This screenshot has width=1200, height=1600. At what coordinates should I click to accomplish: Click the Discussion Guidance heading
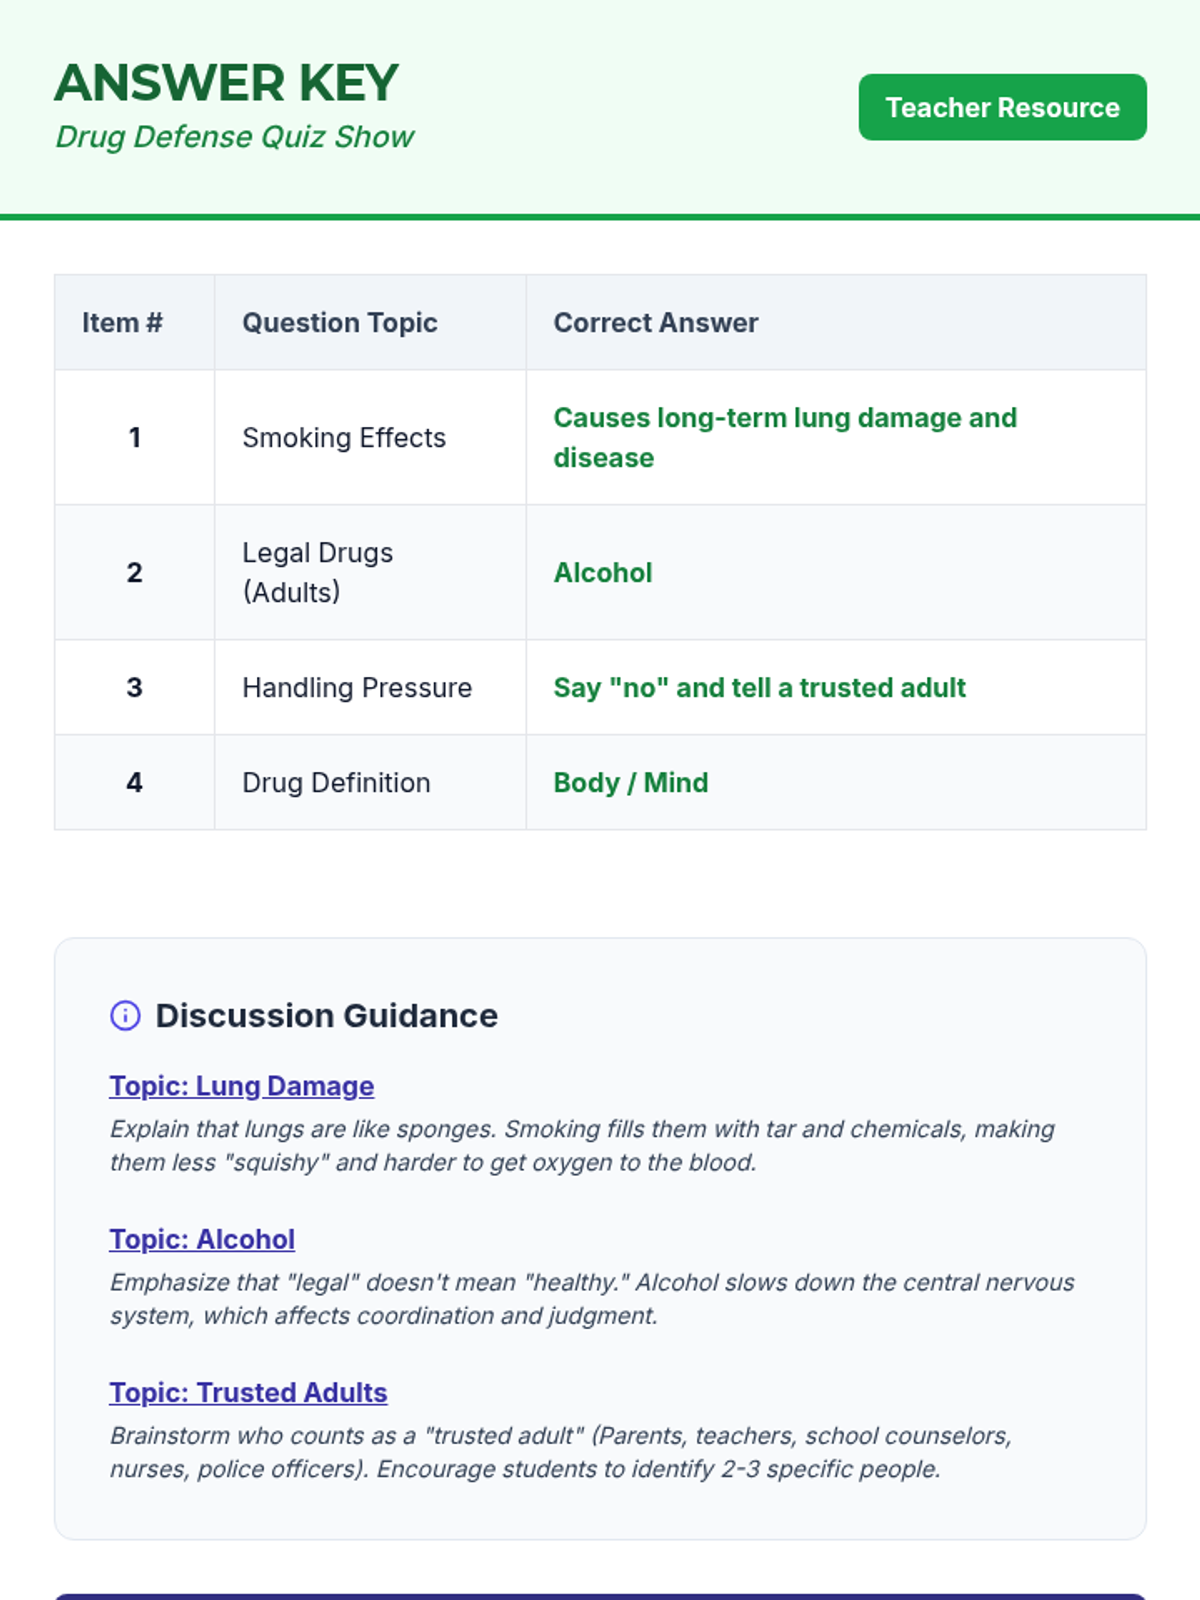326,1016
